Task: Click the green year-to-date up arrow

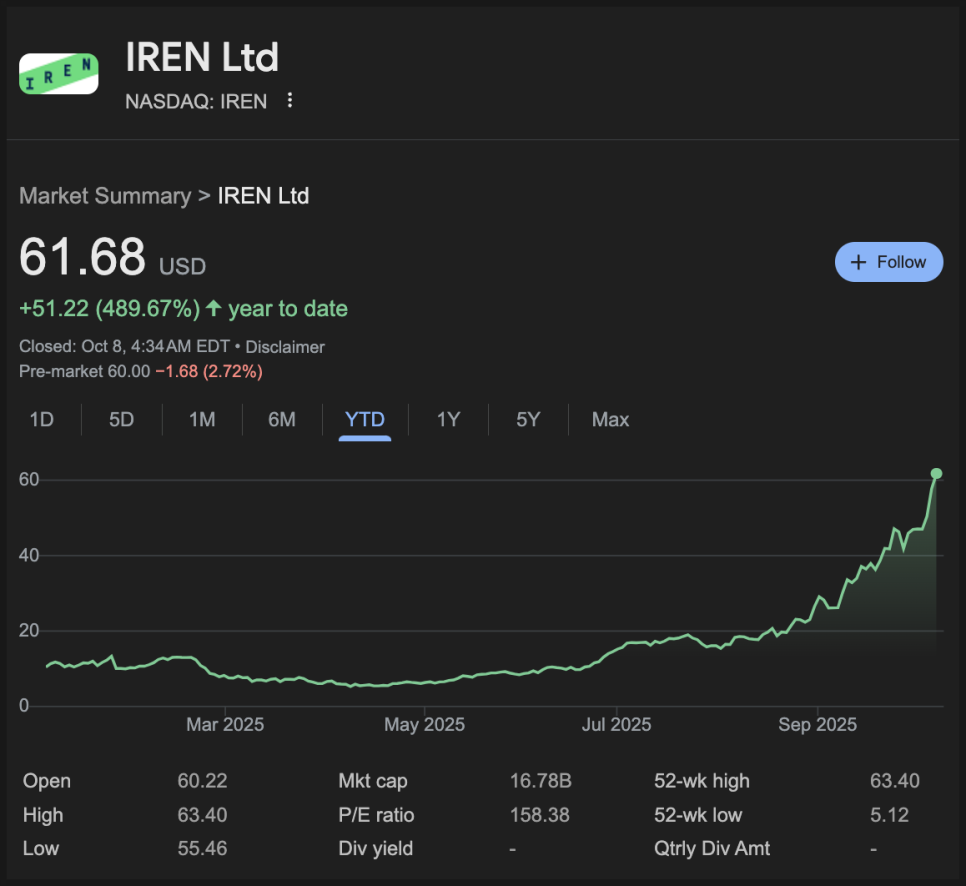Action: [214, 309]
